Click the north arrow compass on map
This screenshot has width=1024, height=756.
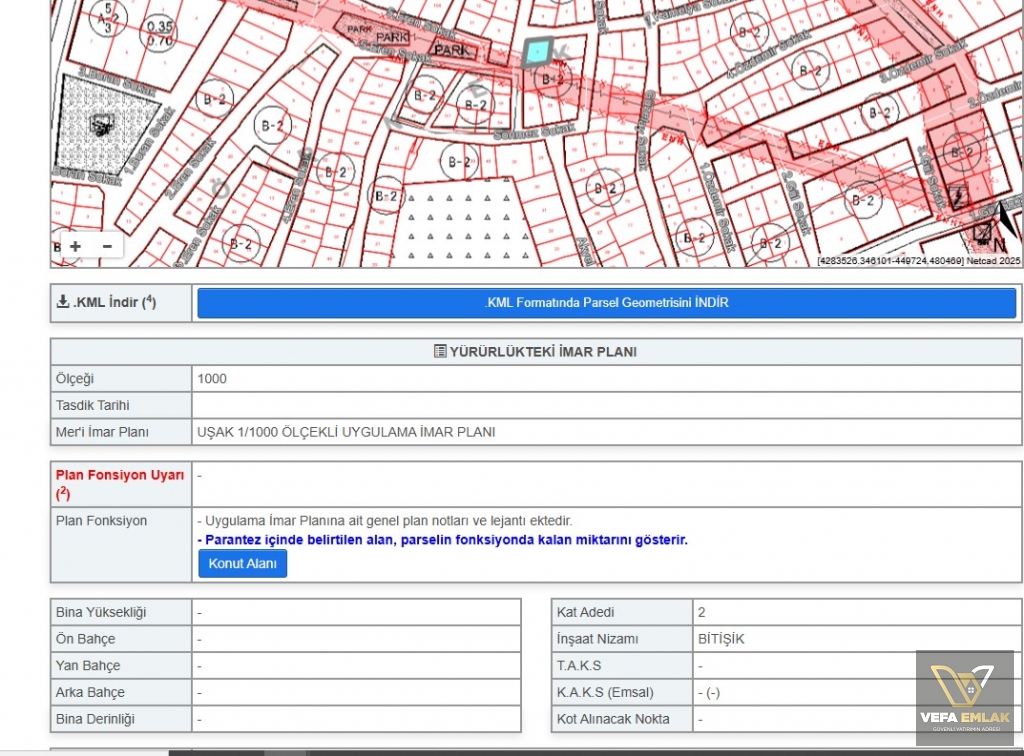click(x=1004, y=228)
